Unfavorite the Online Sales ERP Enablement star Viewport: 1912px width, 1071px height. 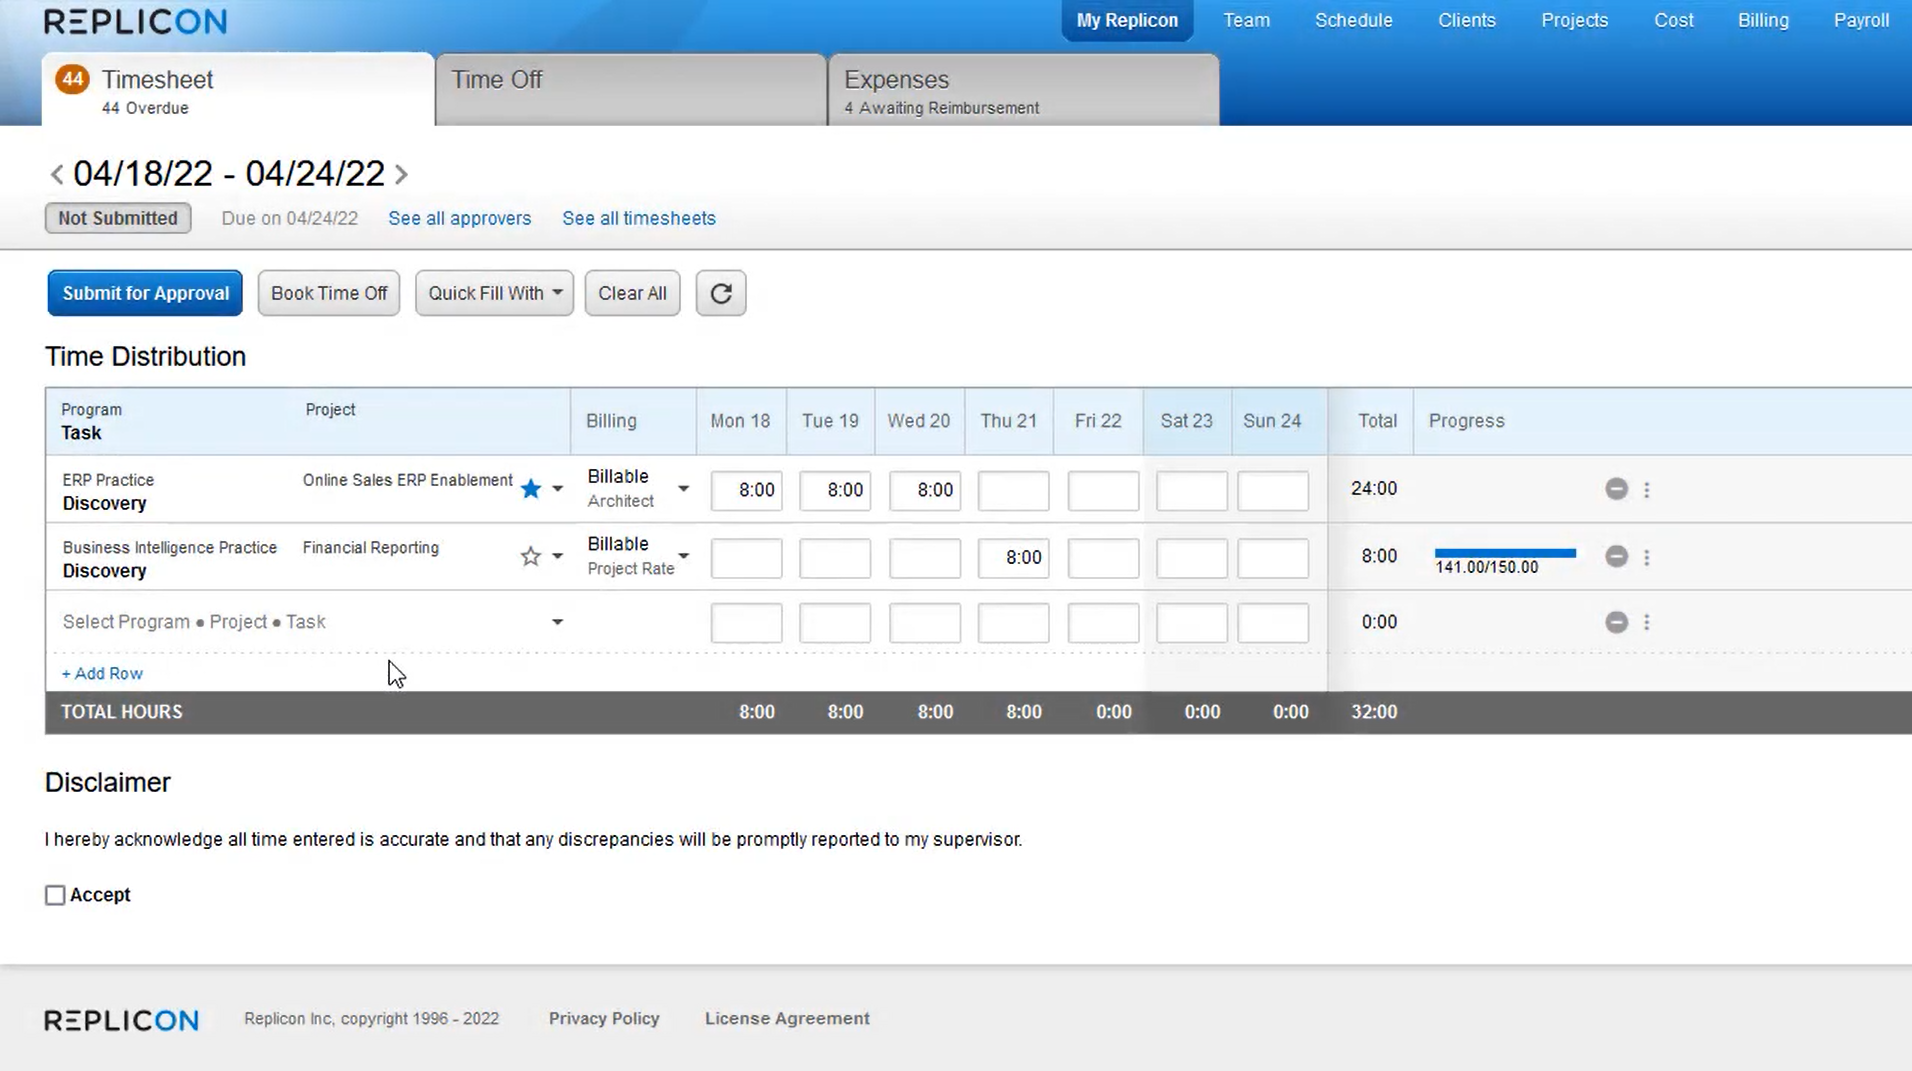[530, 489]
